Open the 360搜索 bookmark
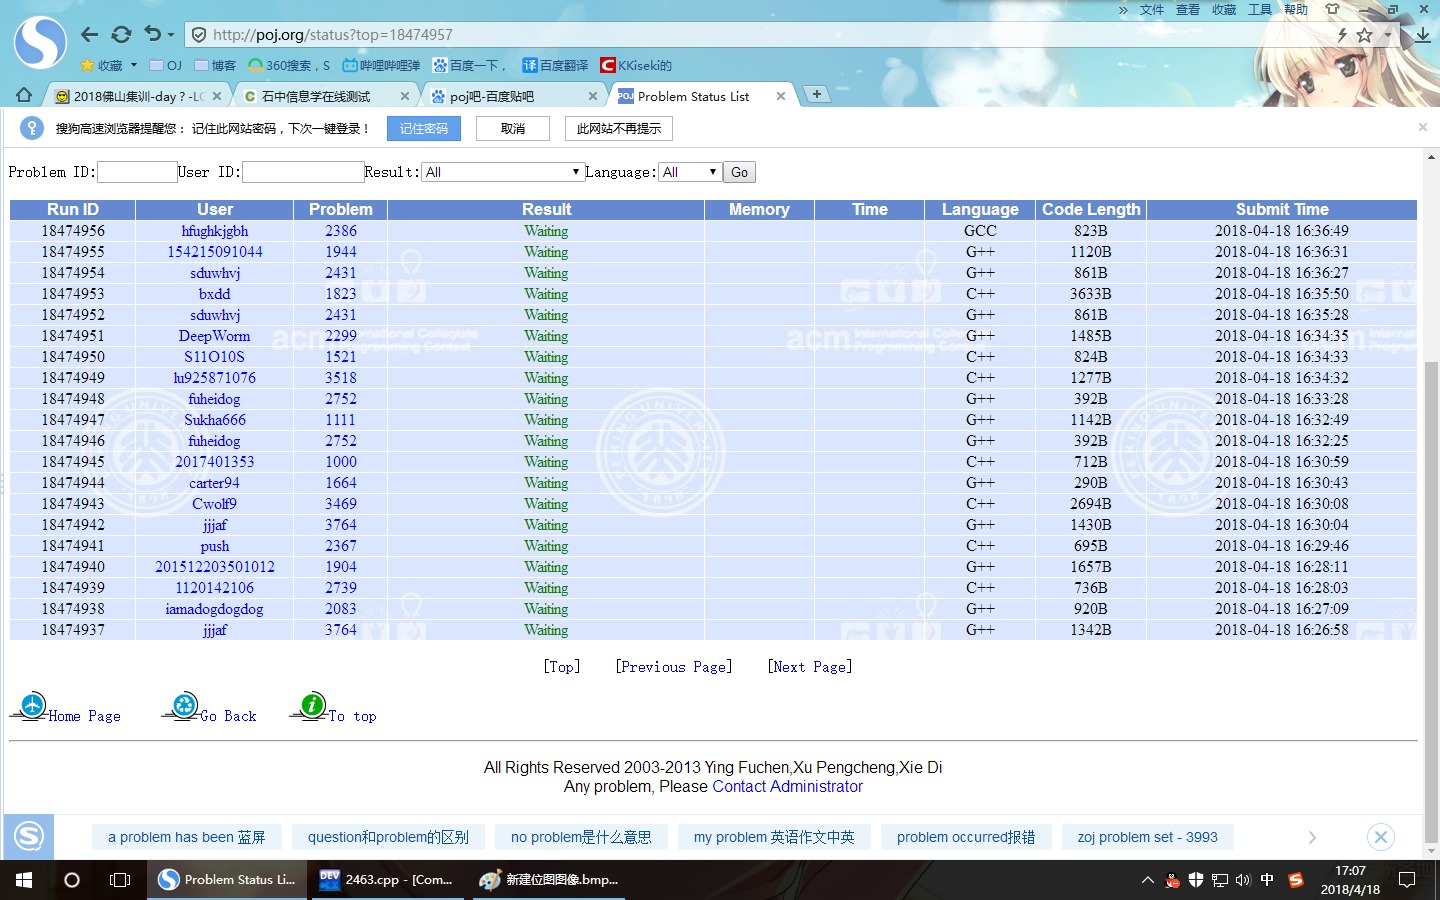 click(289, 65)
